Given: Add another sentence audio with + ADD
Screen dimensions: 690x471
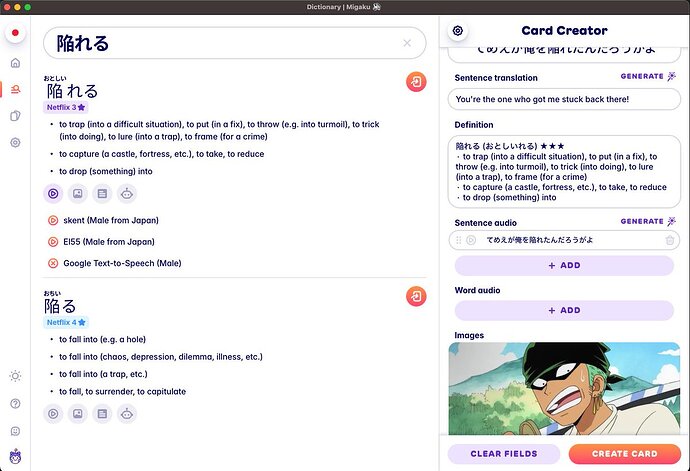Looking at the screenshot, I should tap(564, 265).
